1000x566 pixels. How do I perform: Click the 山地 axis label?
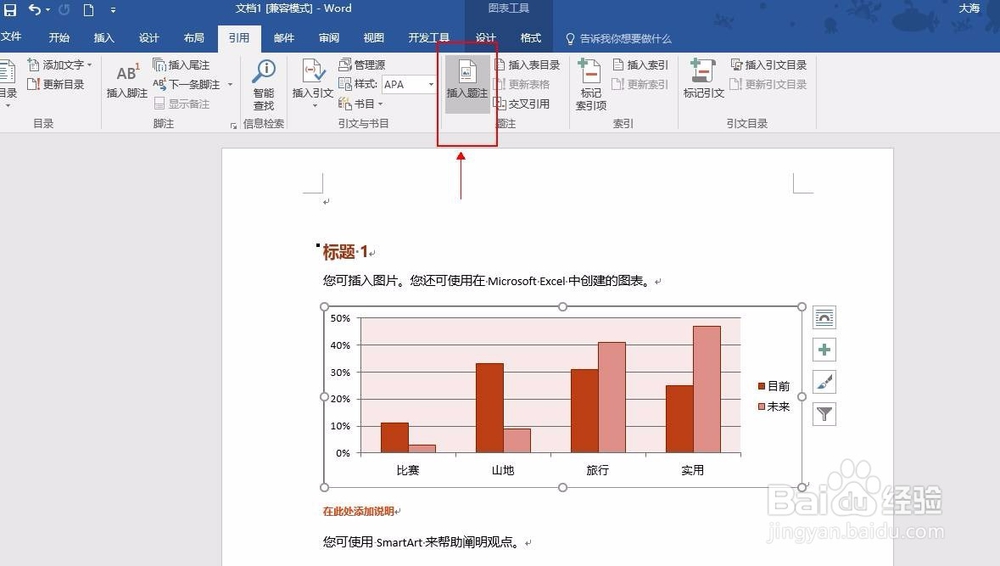pos(503,470)
